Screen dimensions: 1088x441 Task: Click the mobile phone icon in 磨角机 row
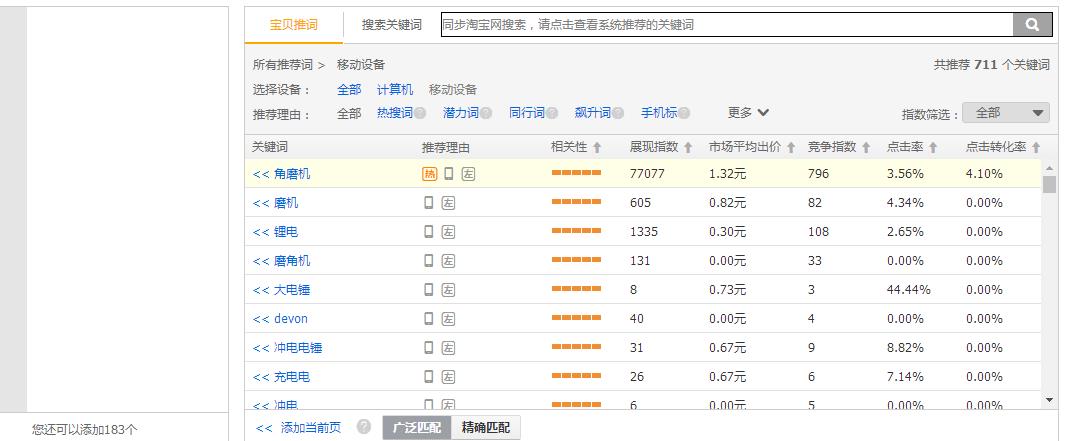pos(429,261)
